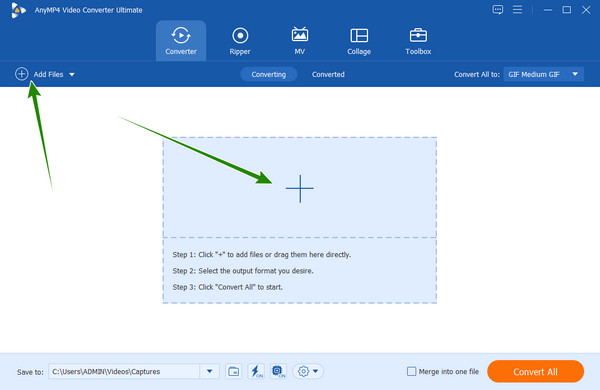
Task: Check Merge into one file
Action: coord(411,371)
